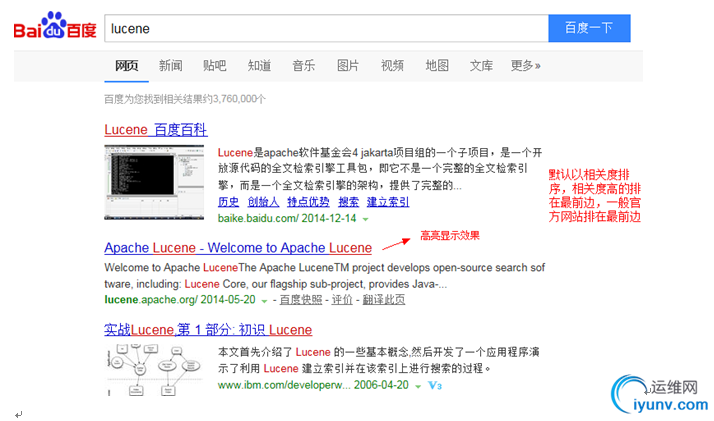Open the 特点优势 sub-link
This screenshot has height=421, width=714.
(x=308, y=202)
